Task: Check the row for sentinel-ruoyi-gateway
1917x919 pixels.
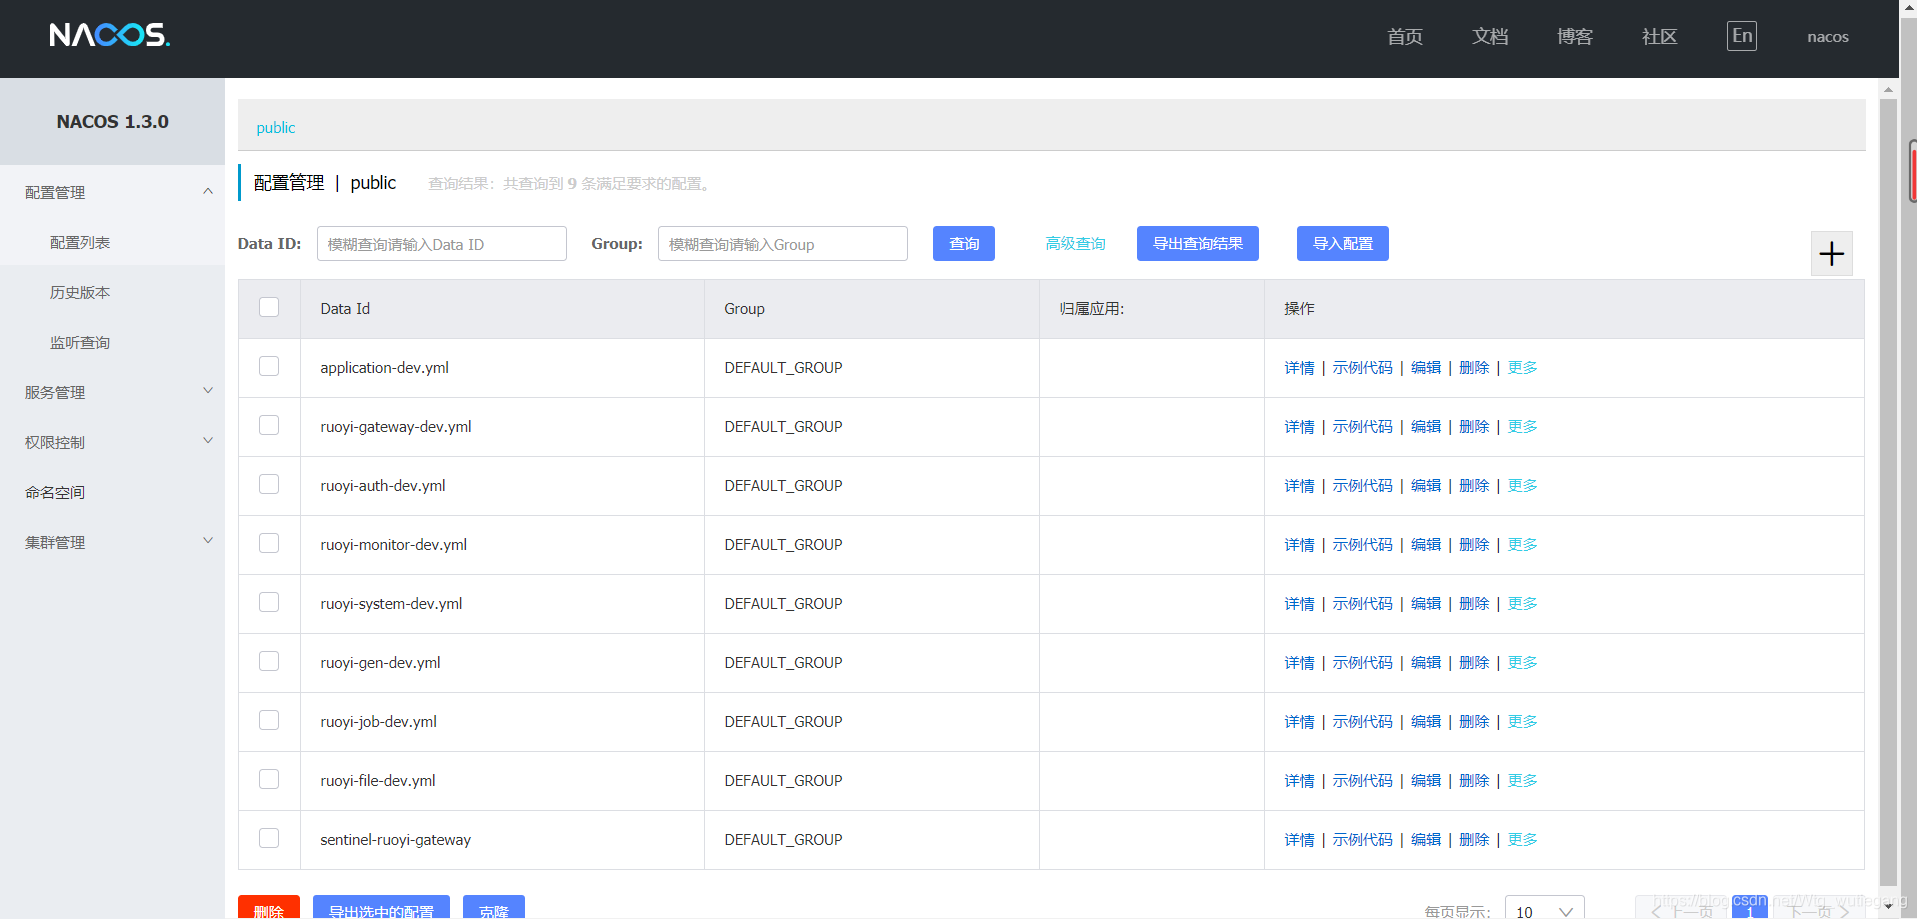Action: tap(268, 838)
